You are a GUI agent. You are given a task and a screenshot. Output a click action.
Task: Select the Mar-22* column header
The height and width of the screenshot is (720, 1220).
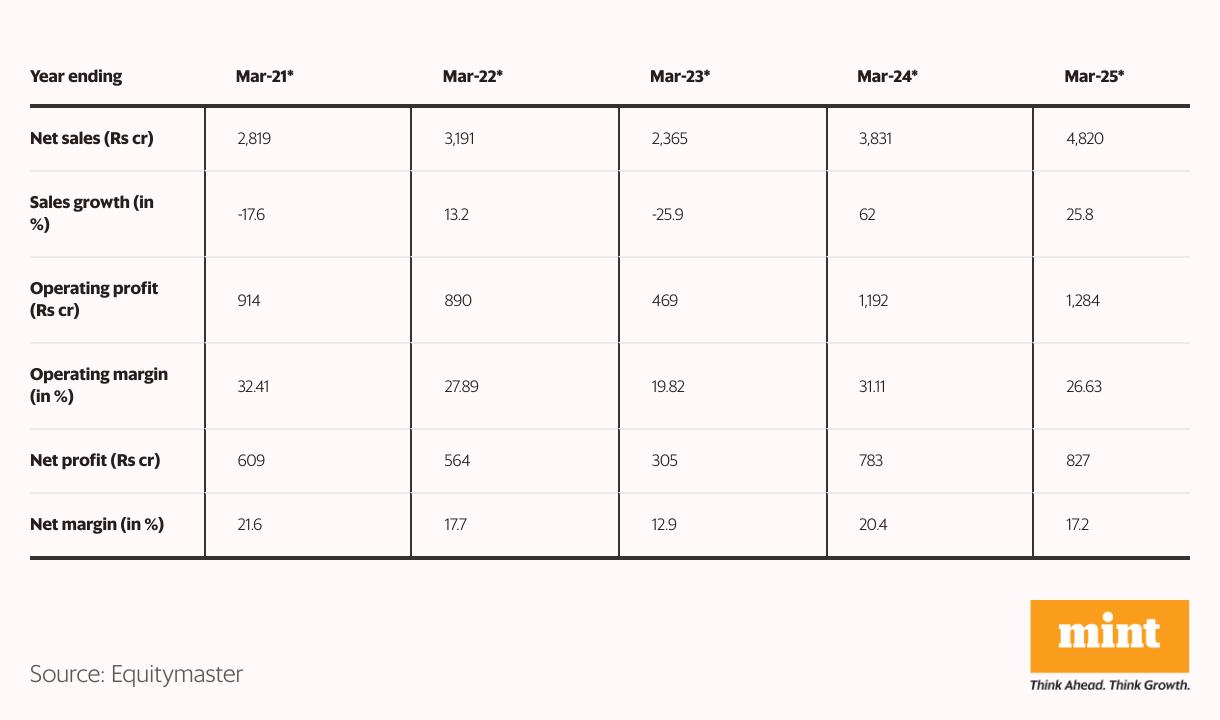(x=472, y=76)
